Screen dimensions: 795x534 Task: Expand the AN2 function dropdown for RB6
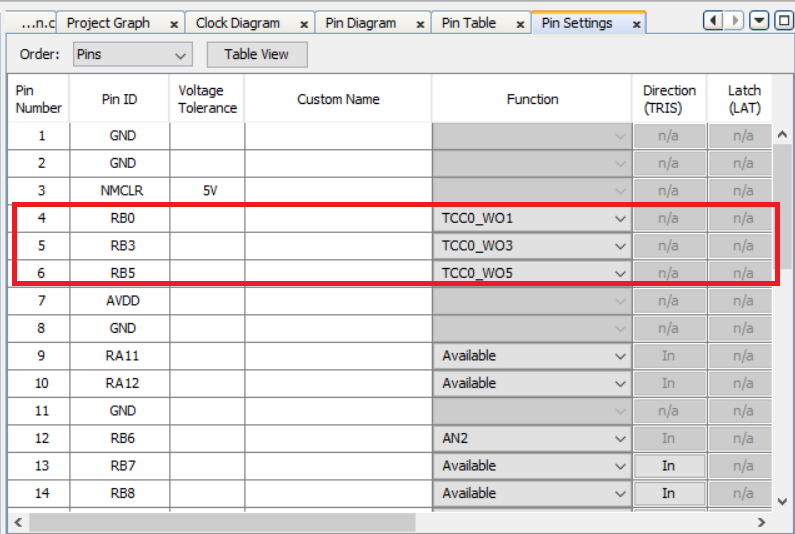[620, 438]
